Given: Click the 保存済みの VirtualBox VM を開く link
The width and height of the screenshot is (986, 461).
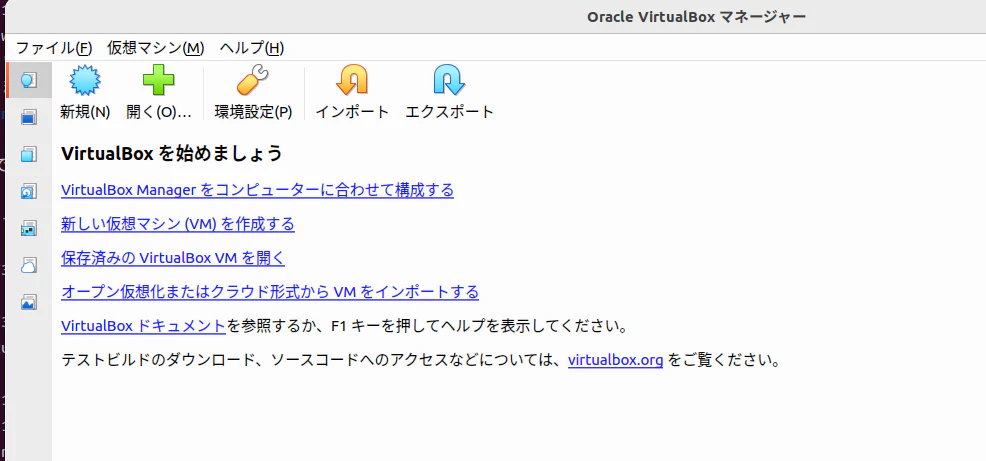Looking at the screenshot, I should (173, 258).
